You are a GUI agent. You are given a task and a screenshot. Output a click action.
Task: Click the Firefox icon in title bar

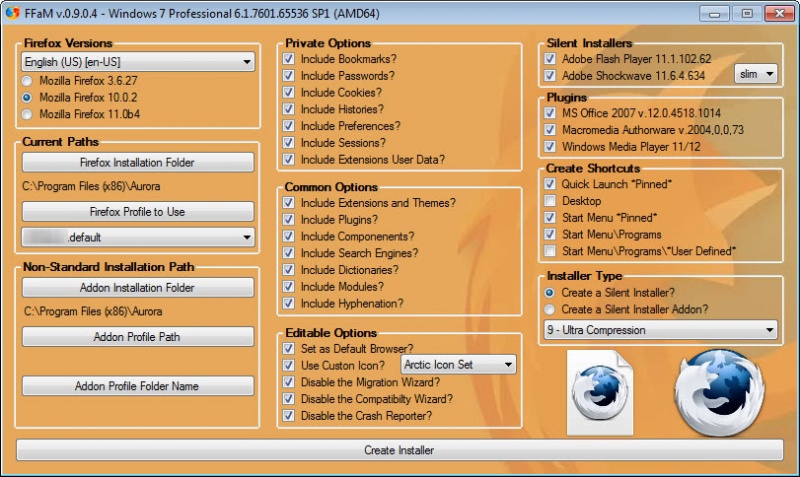pyautogui.click(x=12, y=13)
